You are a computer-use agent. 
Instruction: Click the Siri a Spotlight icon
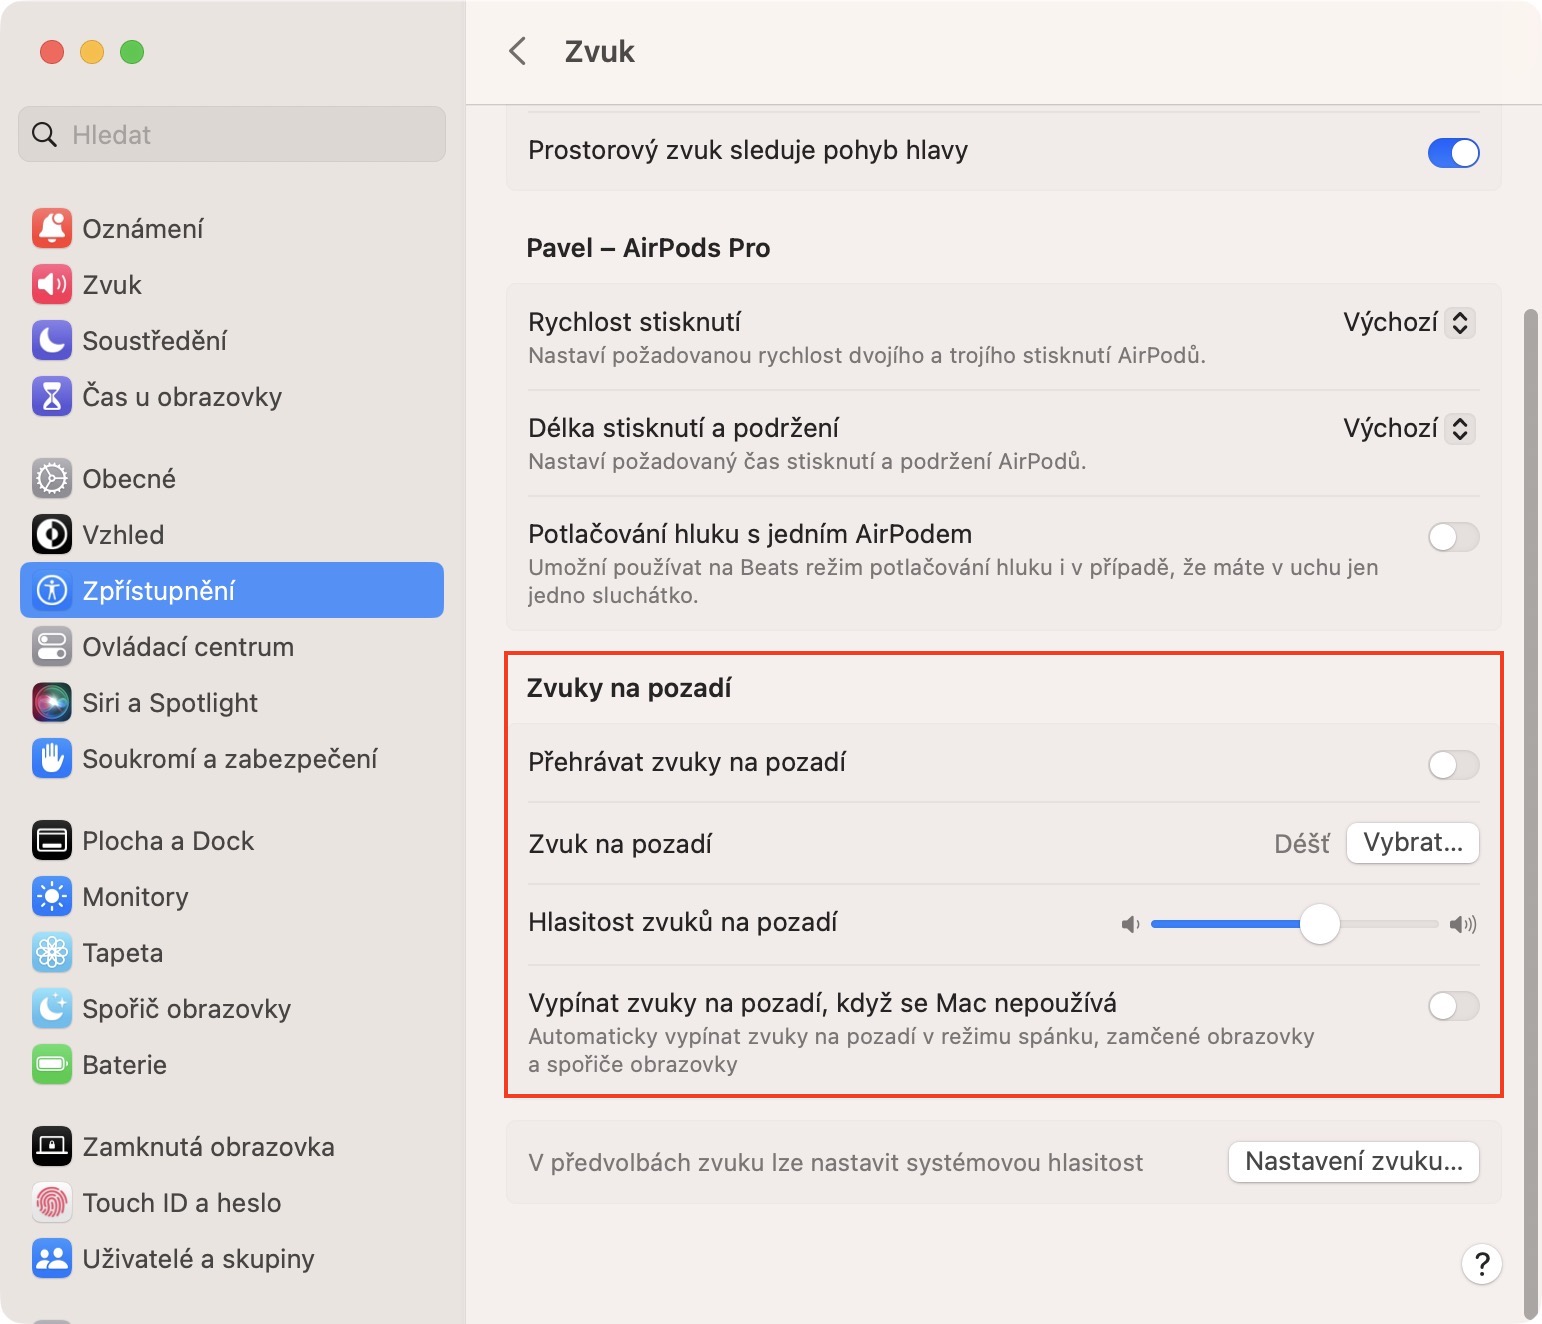pos(52,703)
